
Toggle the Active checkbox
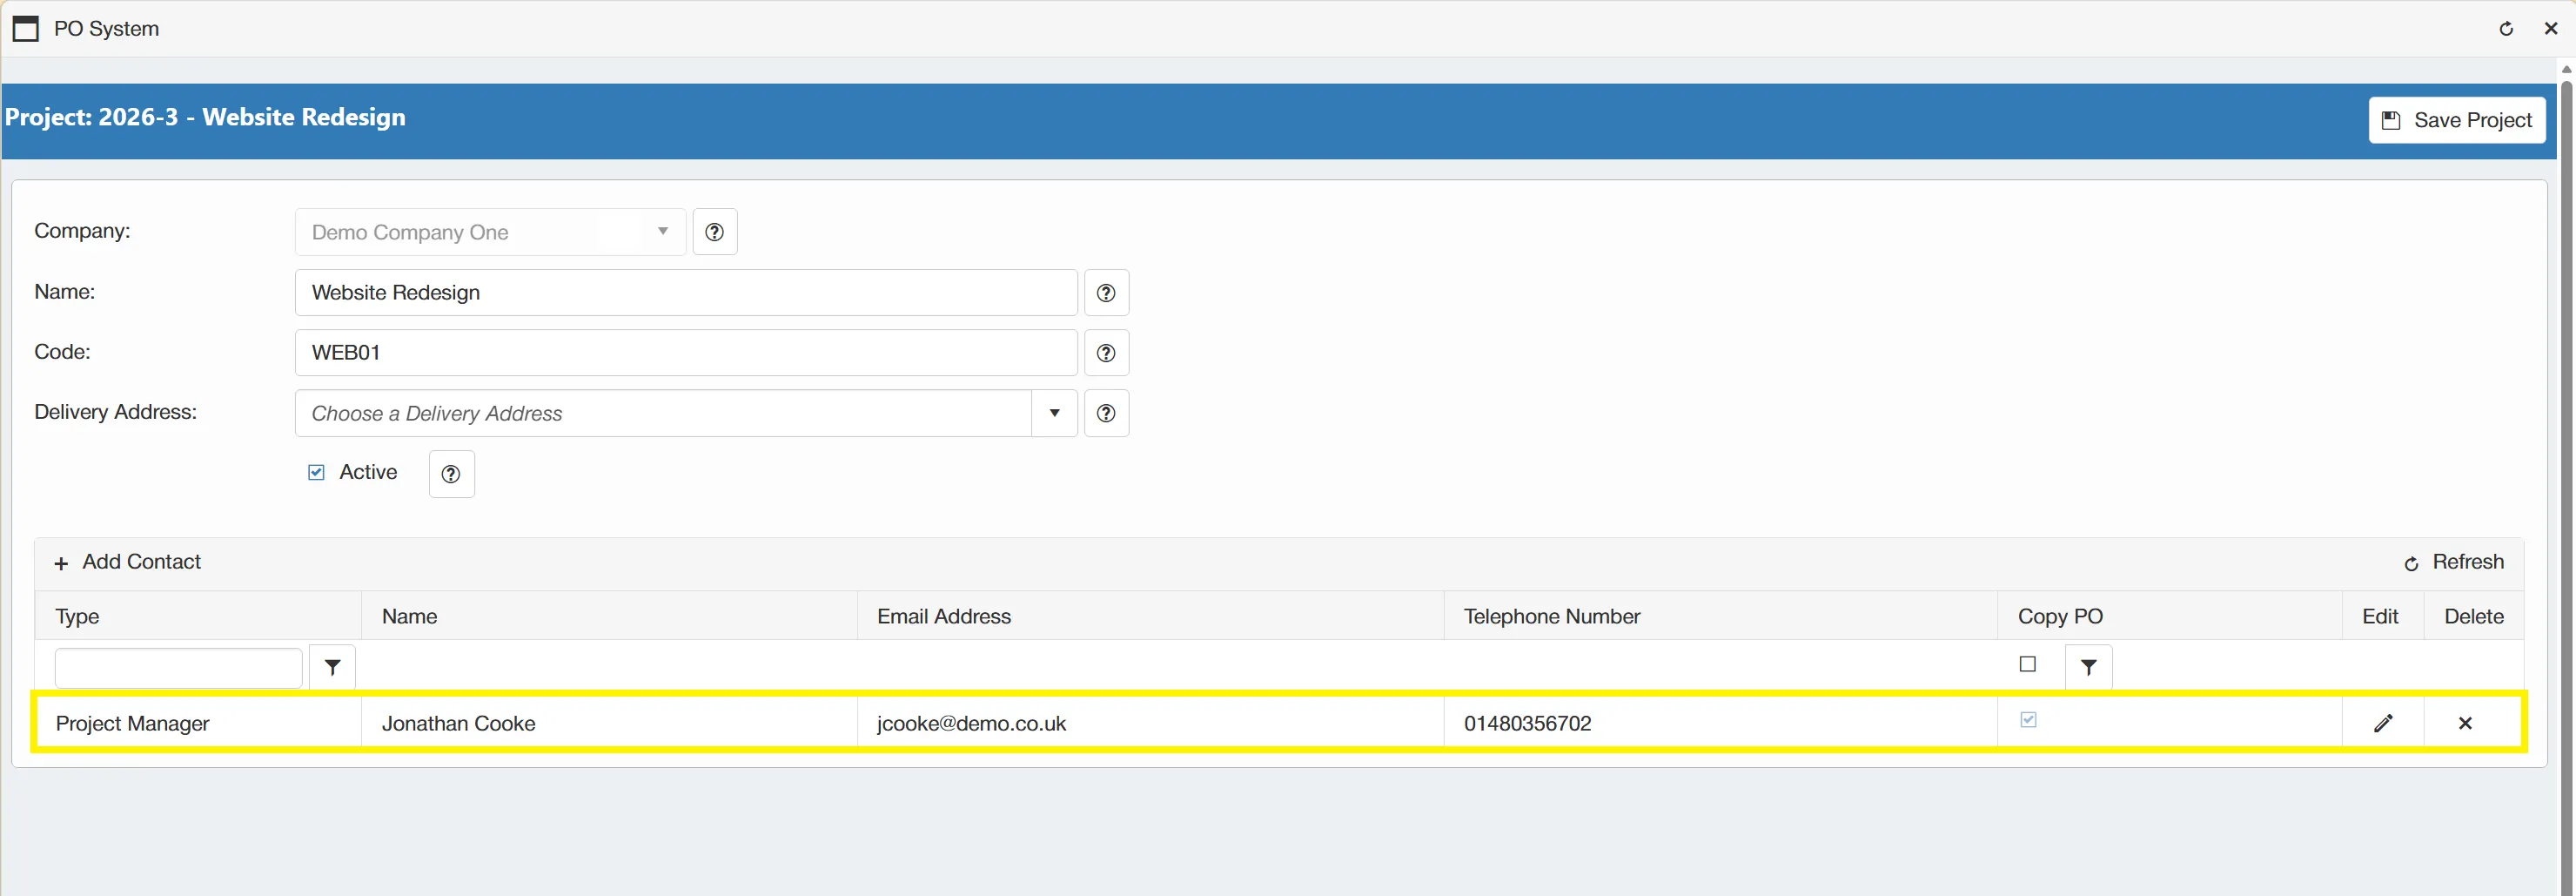coord(316,473)
